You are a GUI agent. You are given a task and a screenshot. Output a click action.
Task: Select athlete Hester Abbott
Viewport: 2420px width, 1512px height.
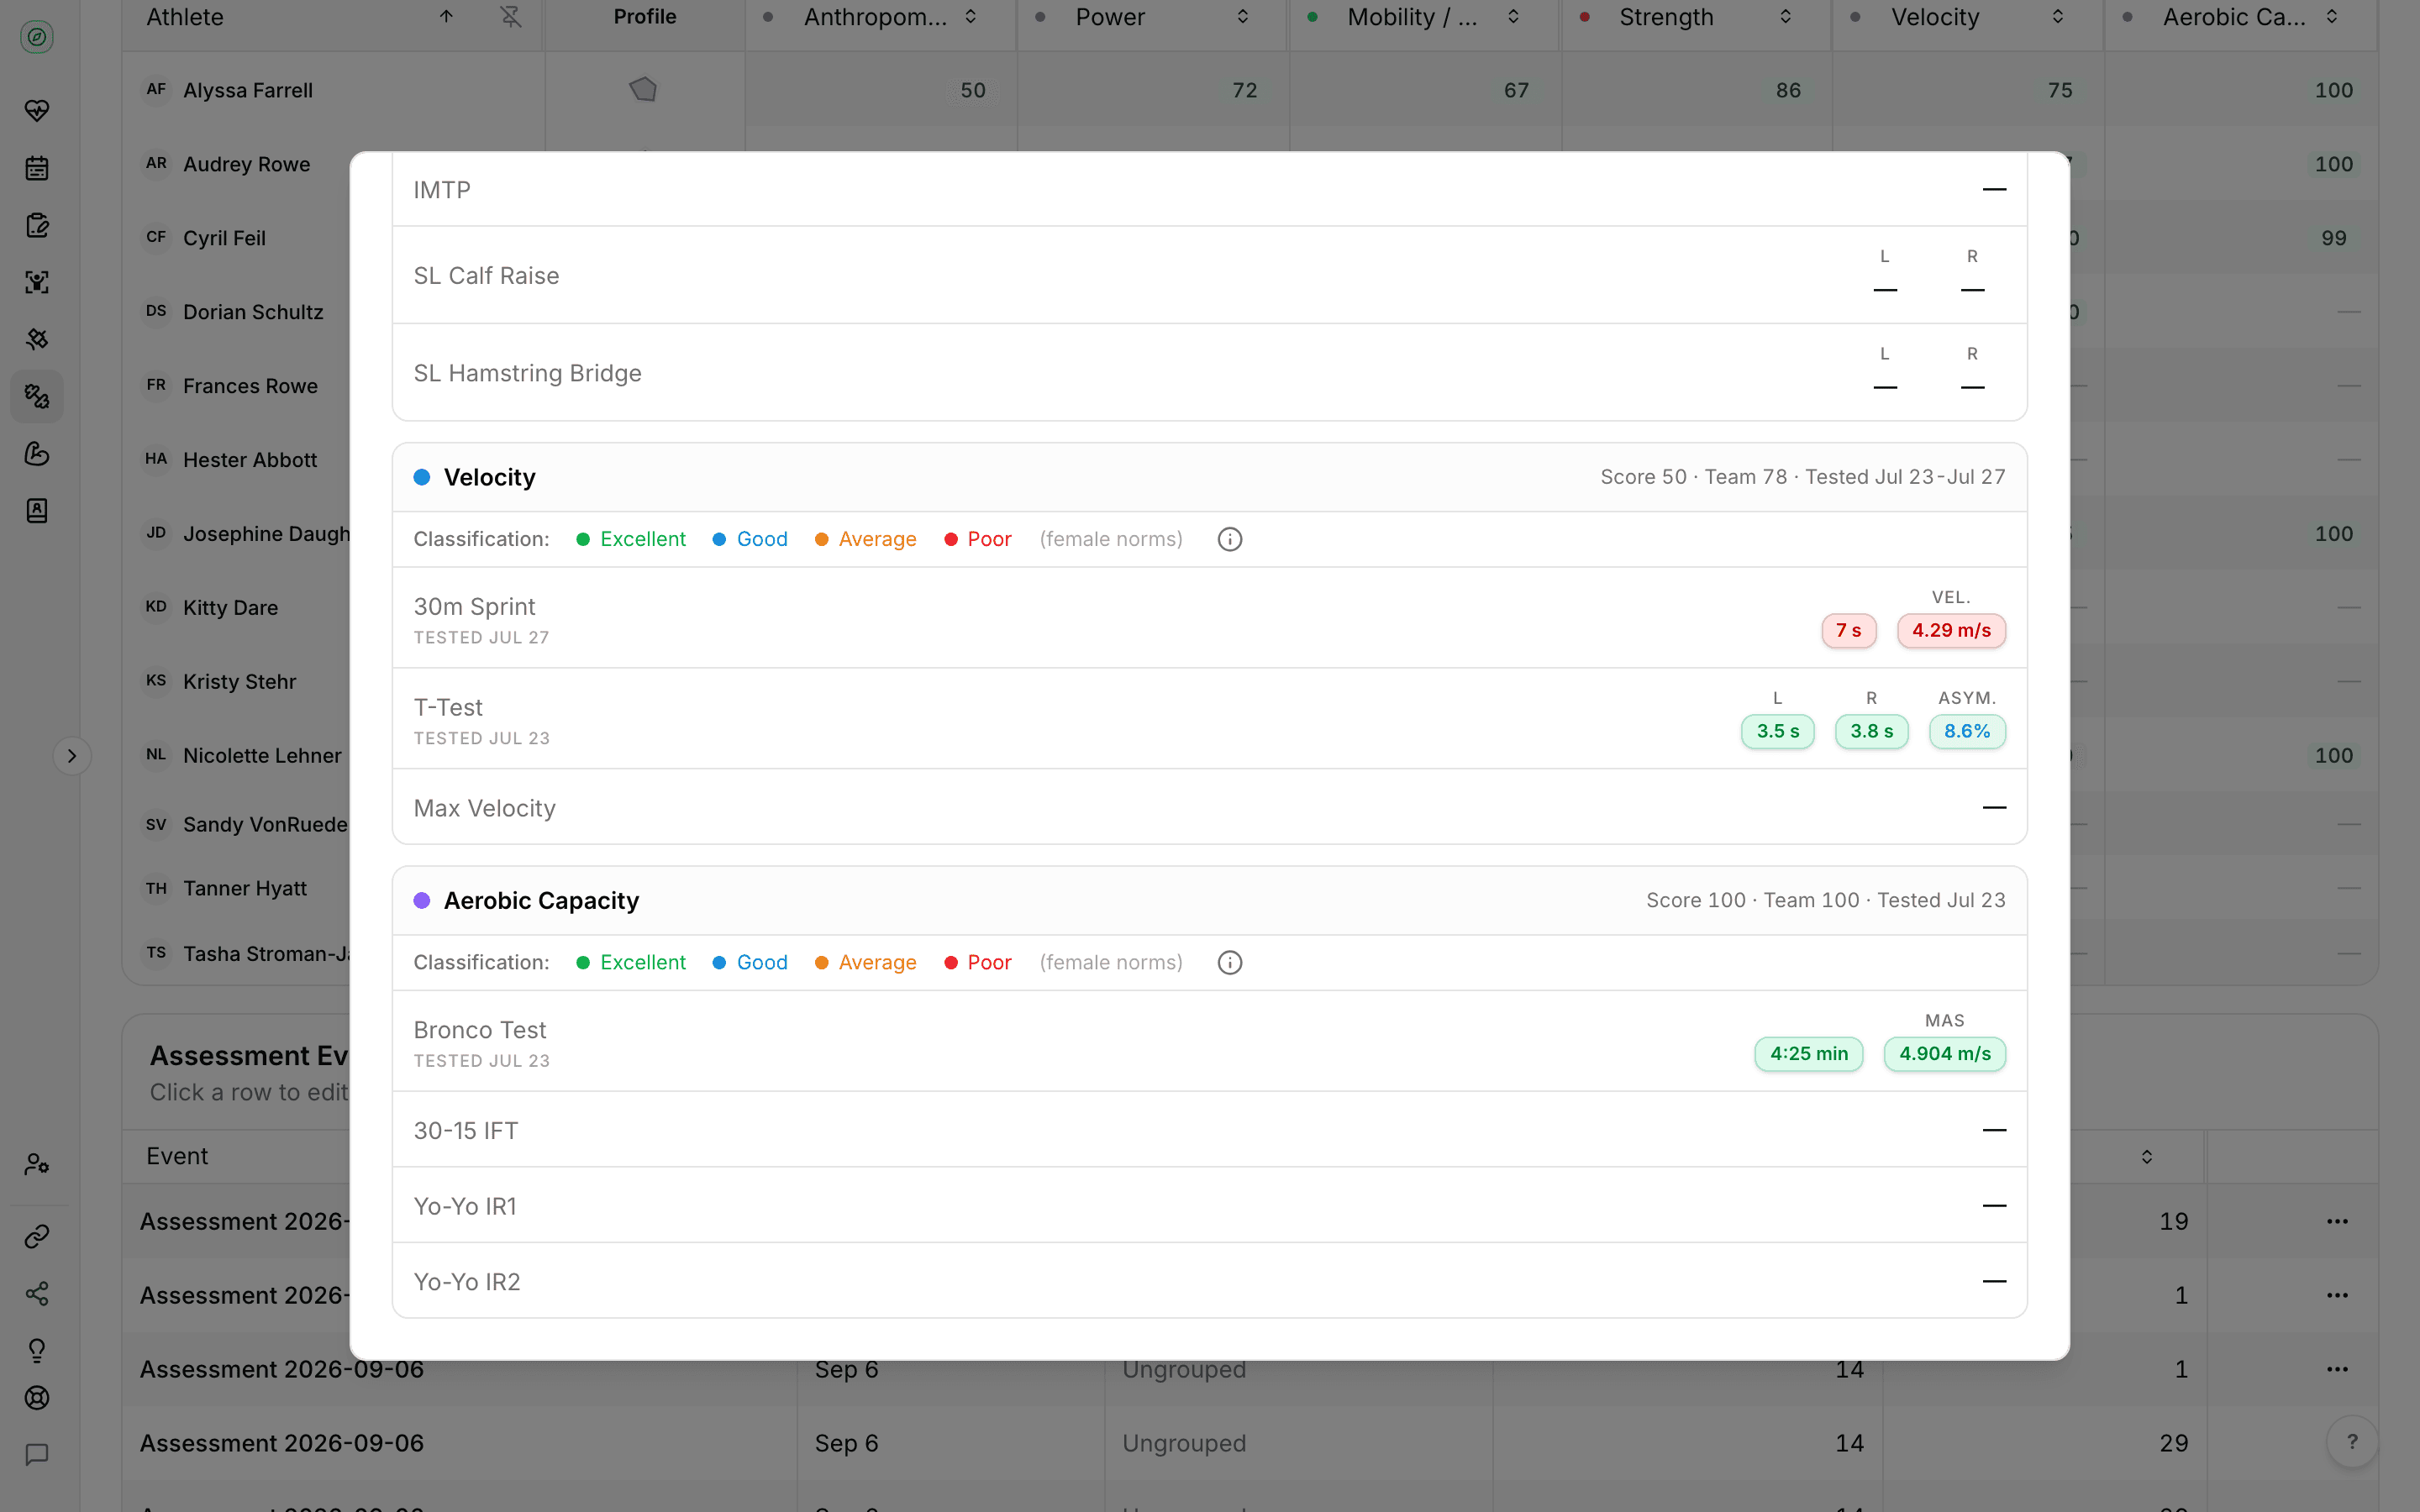(x=250, y=460)
